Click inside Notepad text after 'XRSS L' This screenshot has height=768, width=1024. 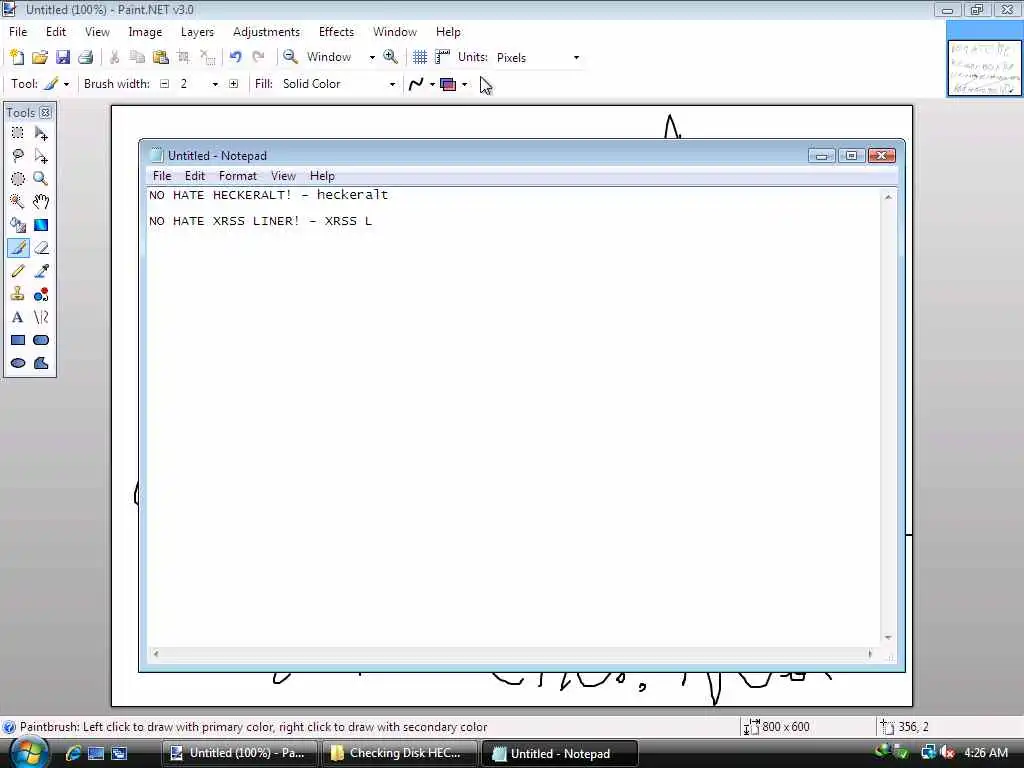[x=375, y=221]
